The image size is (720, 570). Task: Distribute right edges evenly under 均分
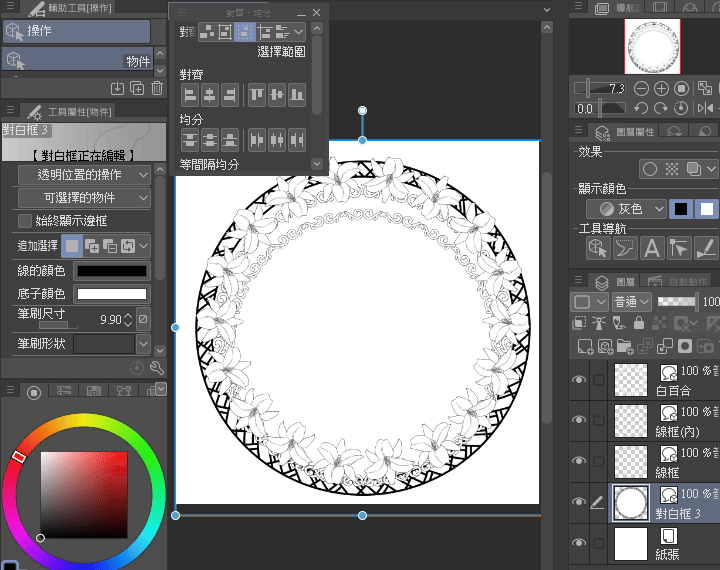pos(297,140)
